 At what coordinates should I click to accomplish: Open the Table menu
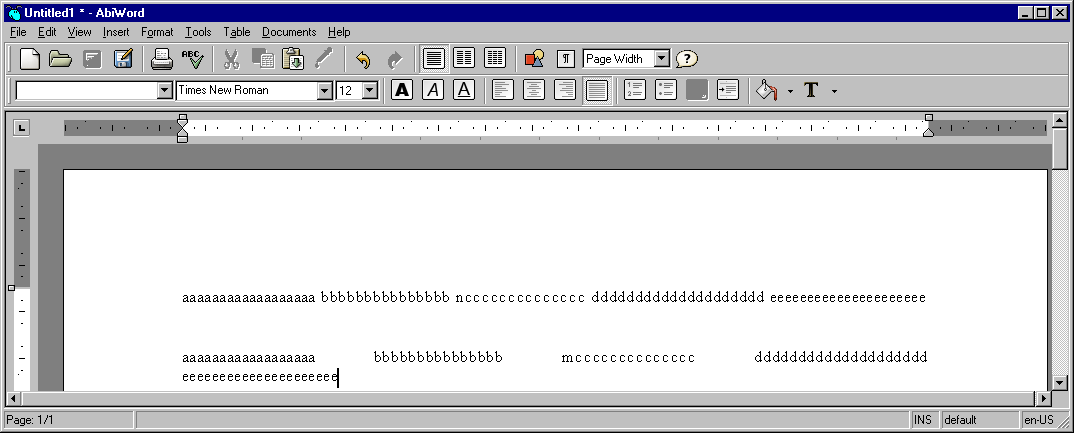point(237,32)
